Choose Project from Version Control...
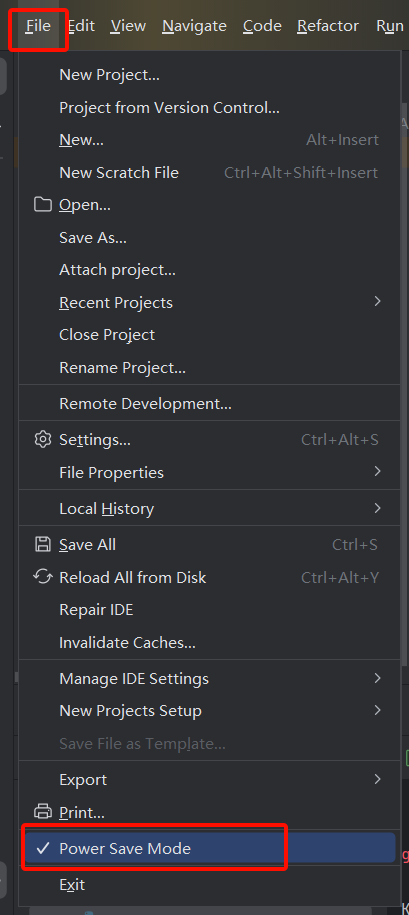 169,107
